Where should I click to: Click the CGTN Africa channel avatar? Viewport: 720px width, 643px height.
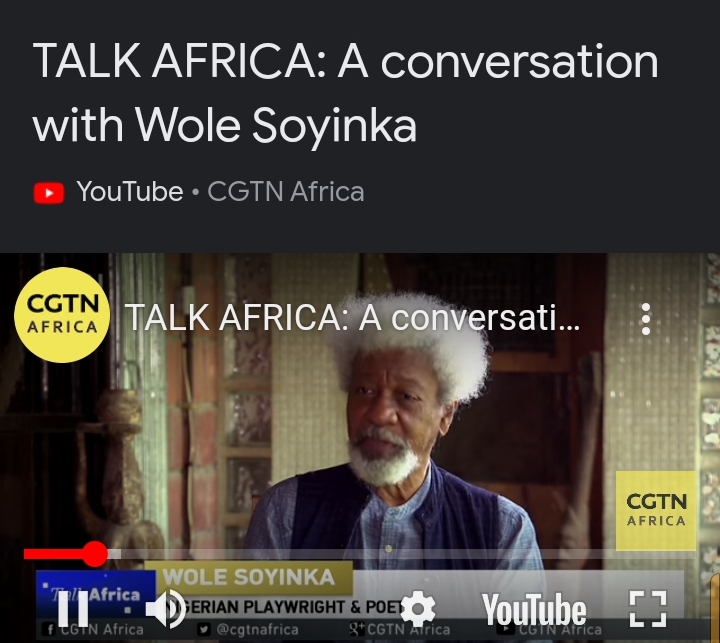pos(62,315)
